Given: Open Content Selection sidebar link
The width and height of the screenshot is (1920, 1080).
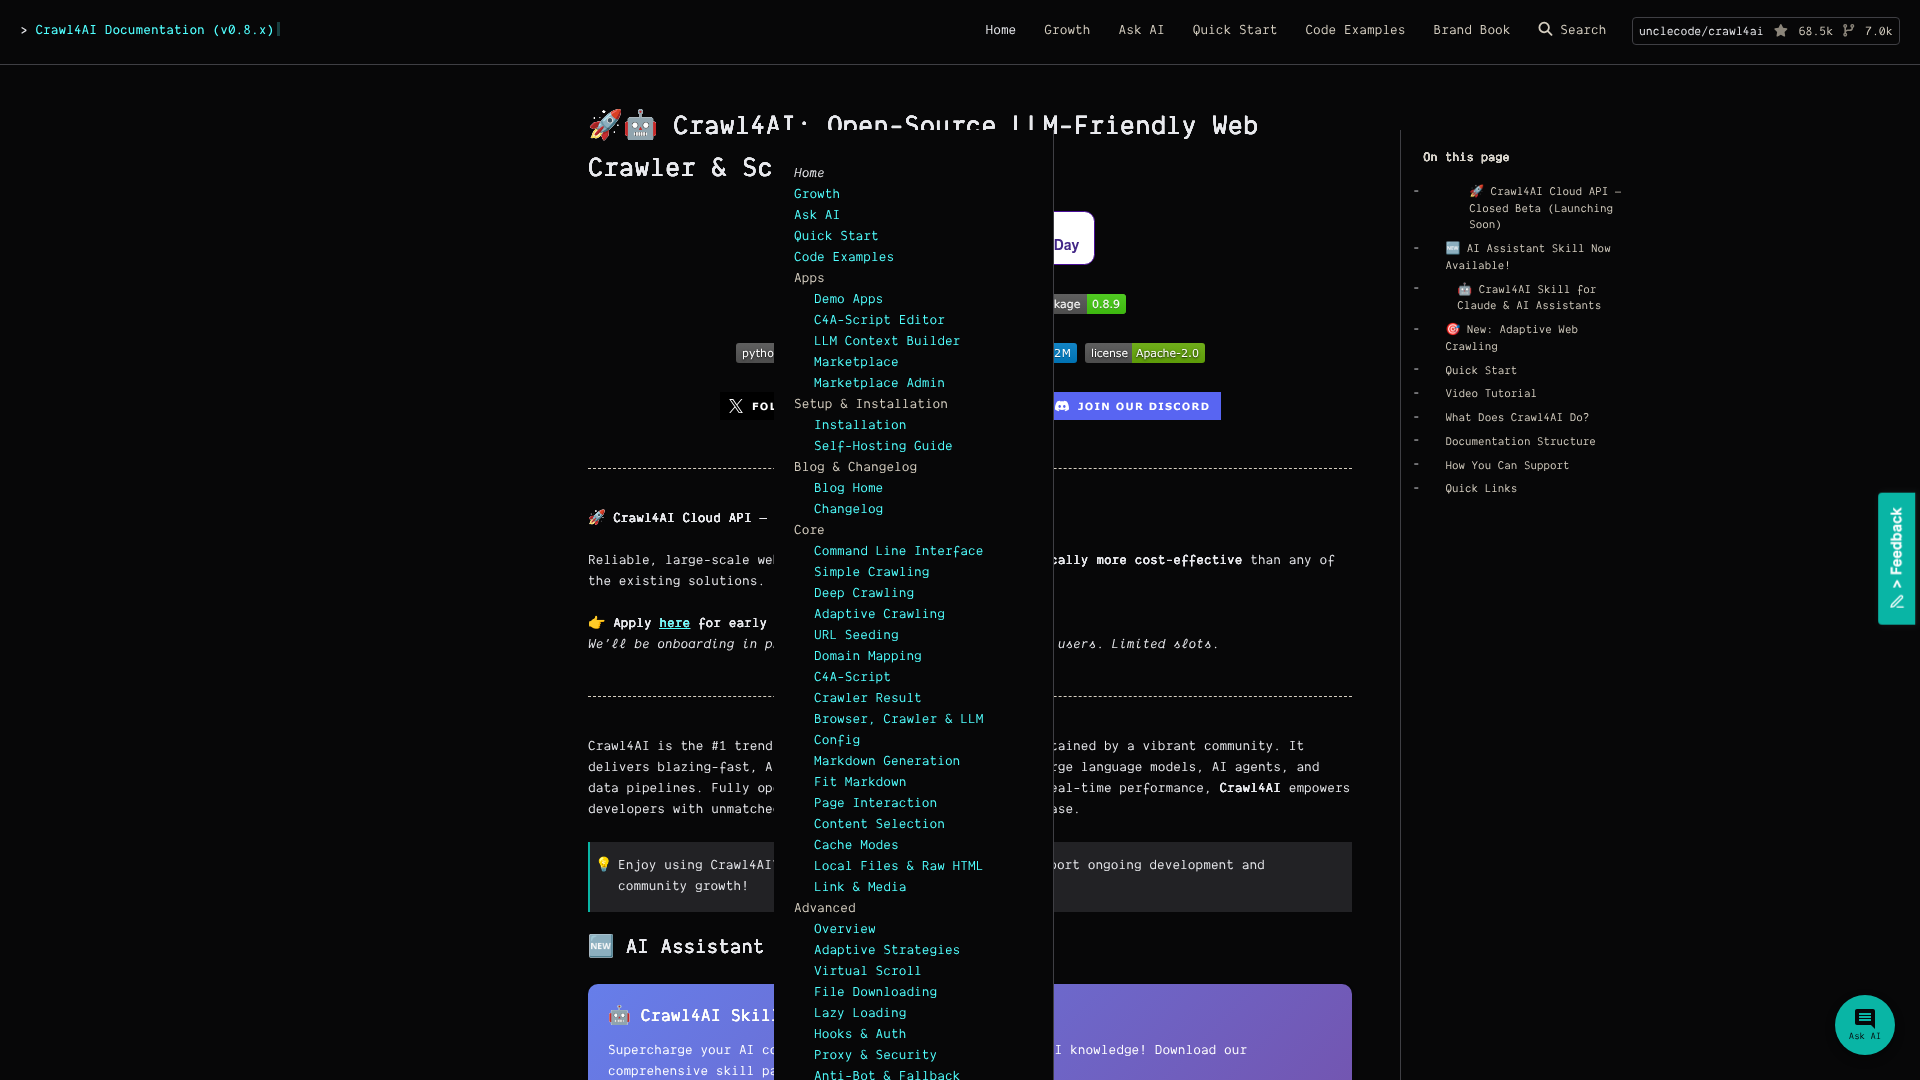Looking at the screenshot, I should tap(879, 824).
